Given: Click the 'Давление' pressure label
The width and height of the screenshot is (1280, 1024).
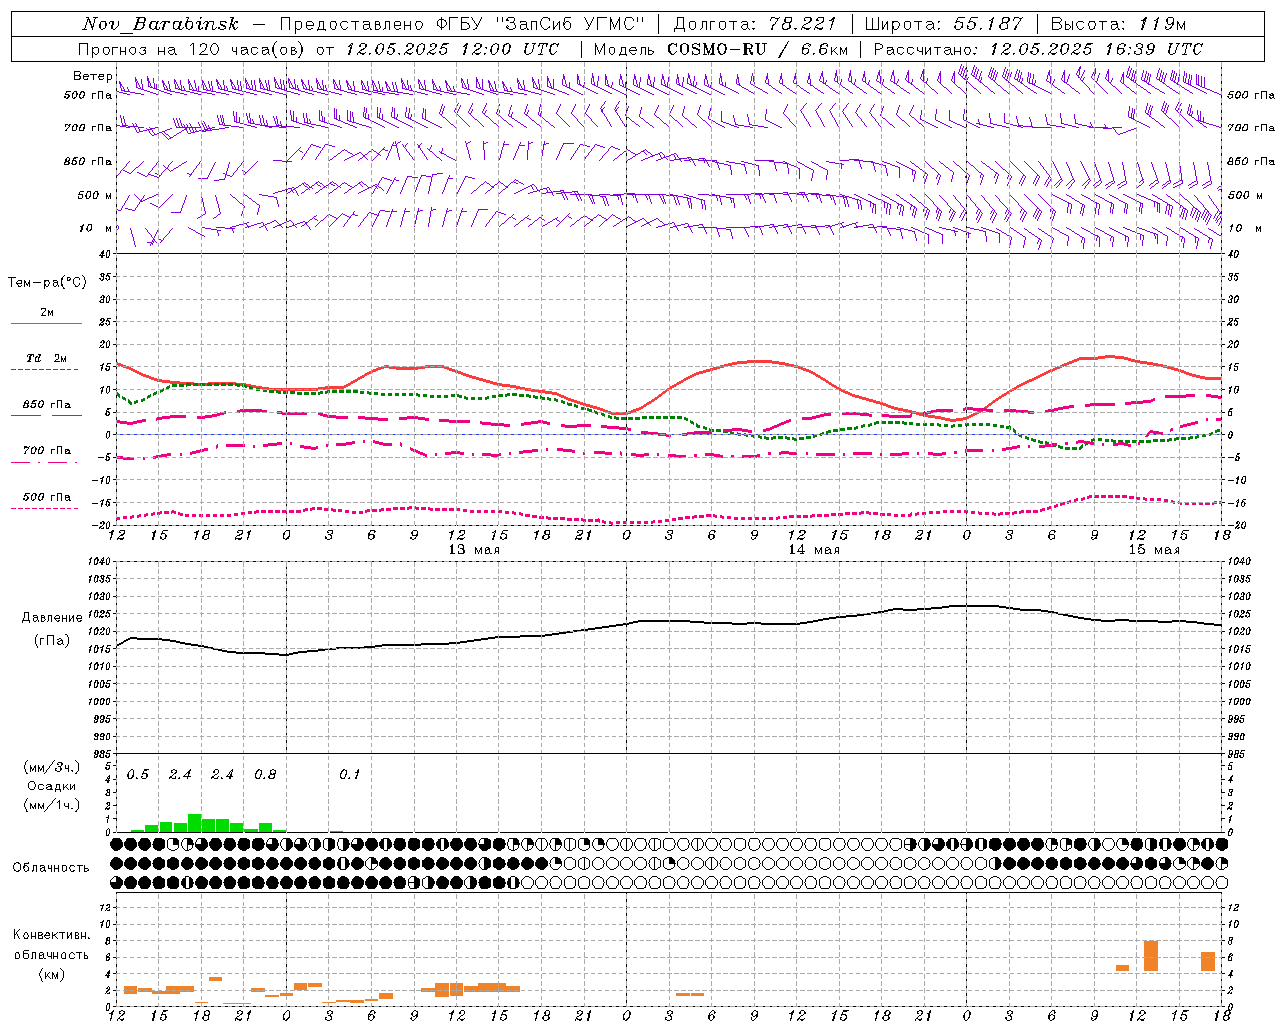Looking at the screenshot, I should tap(52, 618).
